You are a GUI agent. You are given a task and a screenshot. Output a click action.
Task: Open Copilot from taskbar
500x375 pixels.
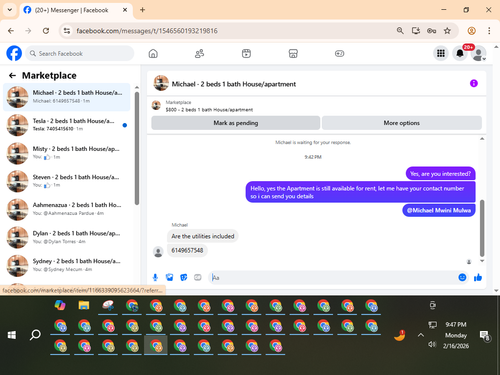(x=60, y=305)
